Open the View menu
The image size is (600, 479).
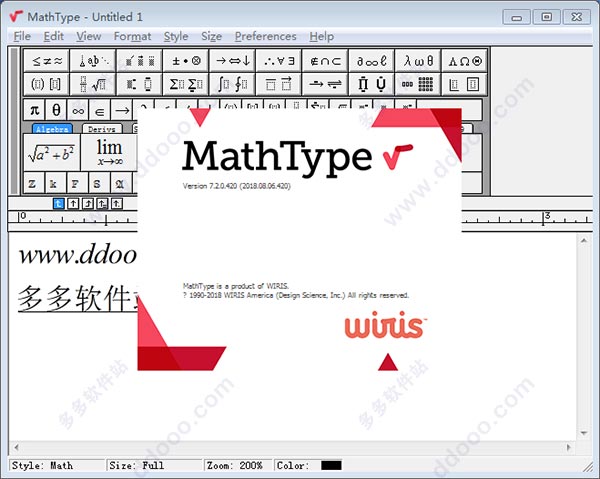(x=89, y=36)
